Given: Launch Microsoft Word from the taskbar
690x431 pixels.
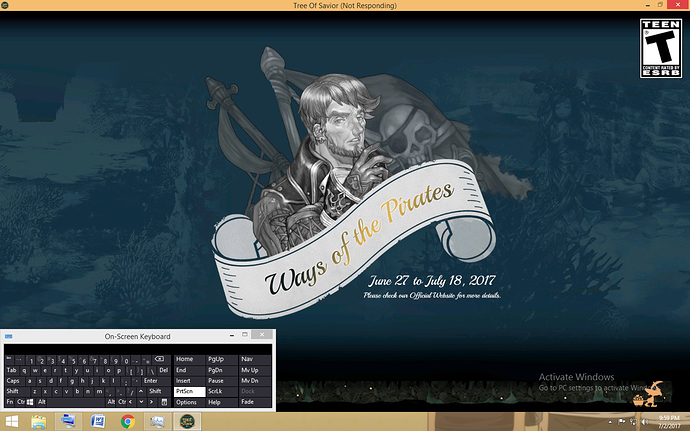Looking at the screenshot, I should (x=98, y=421).
